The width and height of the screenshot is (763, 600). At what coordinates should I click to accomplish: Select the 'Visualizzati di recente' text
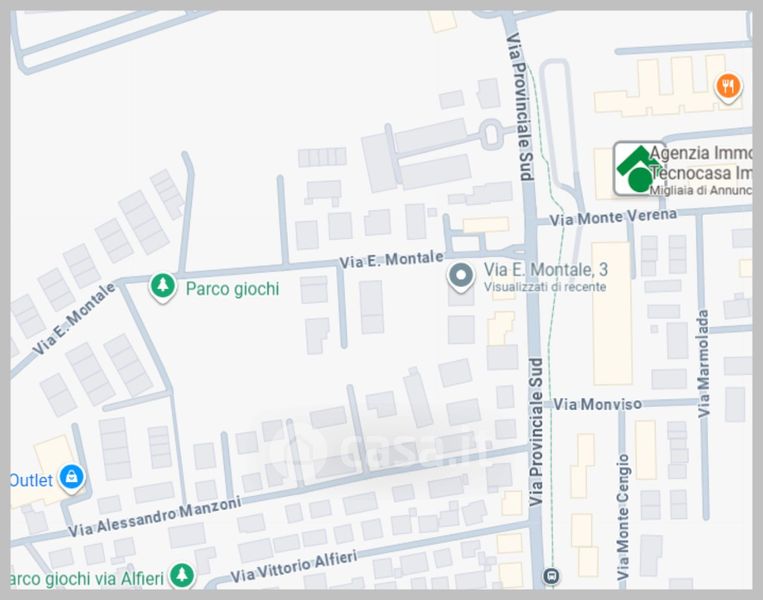pos(544,288)
